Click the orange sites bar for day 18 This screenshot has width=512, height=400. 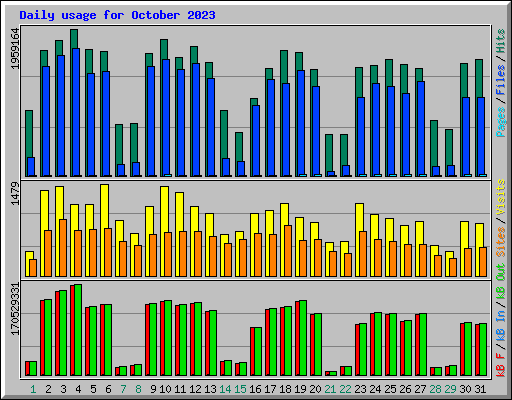(x=288, y=251)
